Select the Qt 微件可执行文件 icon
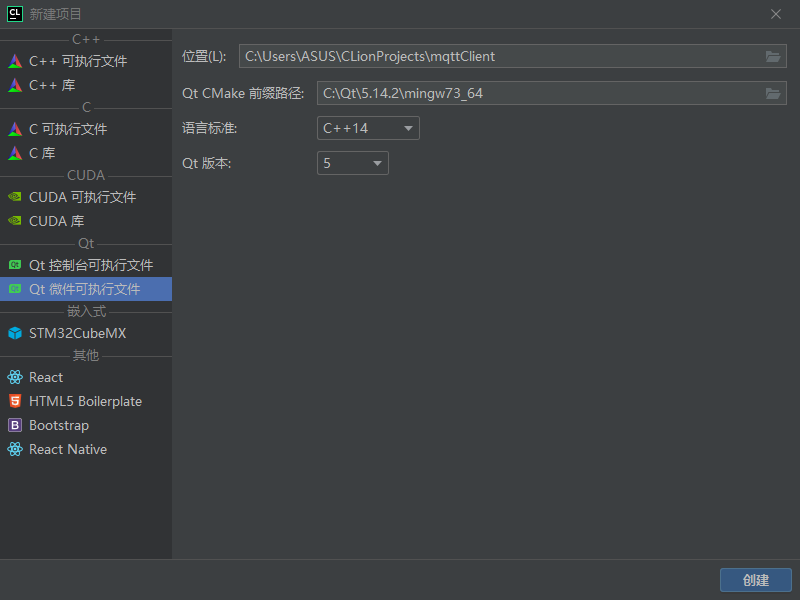 pyautogui.click(x=15, y=289)
